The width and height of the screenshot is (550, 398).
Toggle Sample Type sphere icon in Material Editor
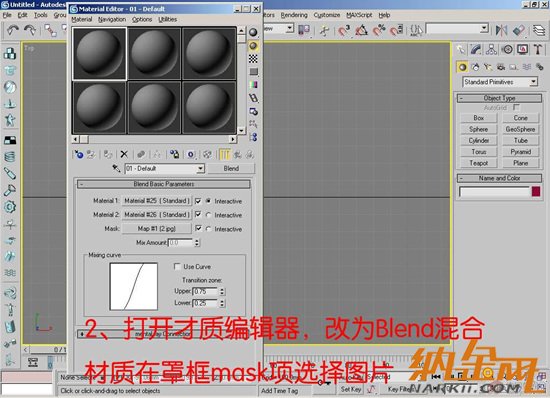point(253,32)
